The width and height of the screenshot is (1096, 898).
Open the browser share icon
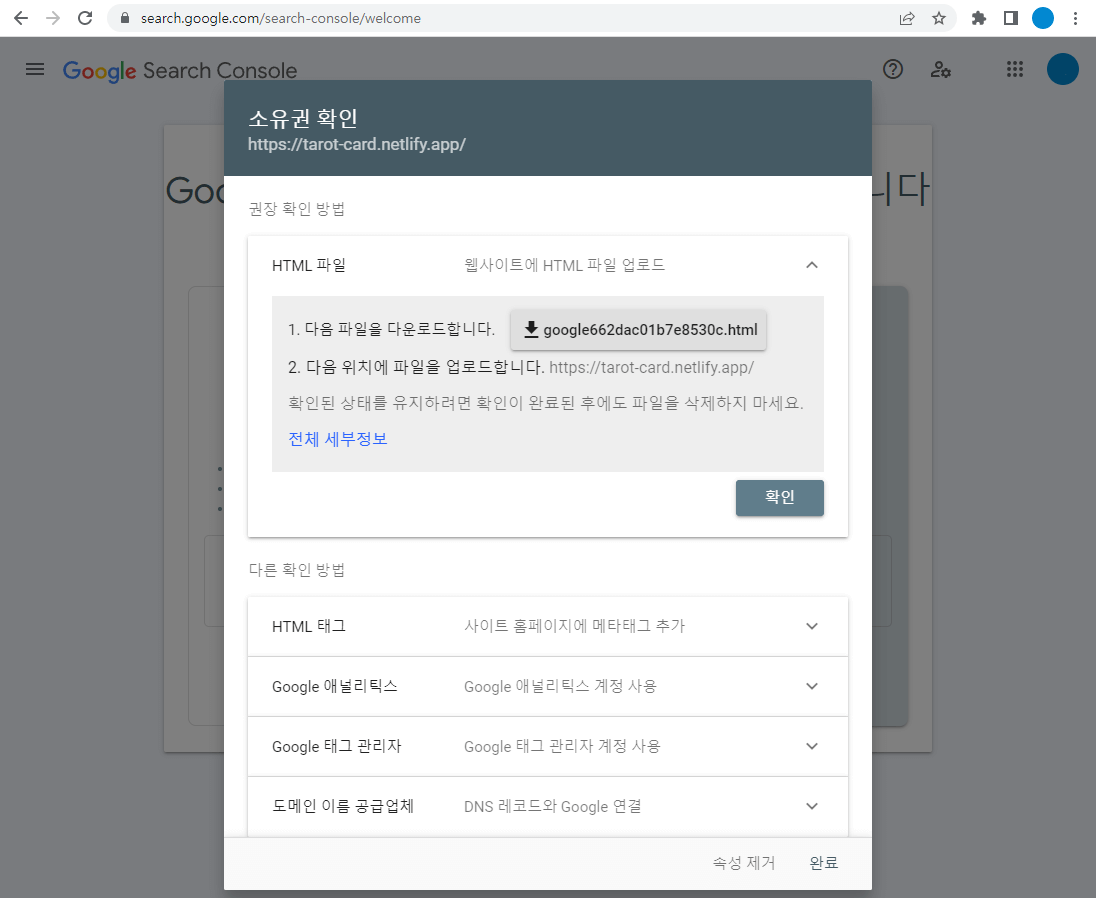(x=906, y=17)
